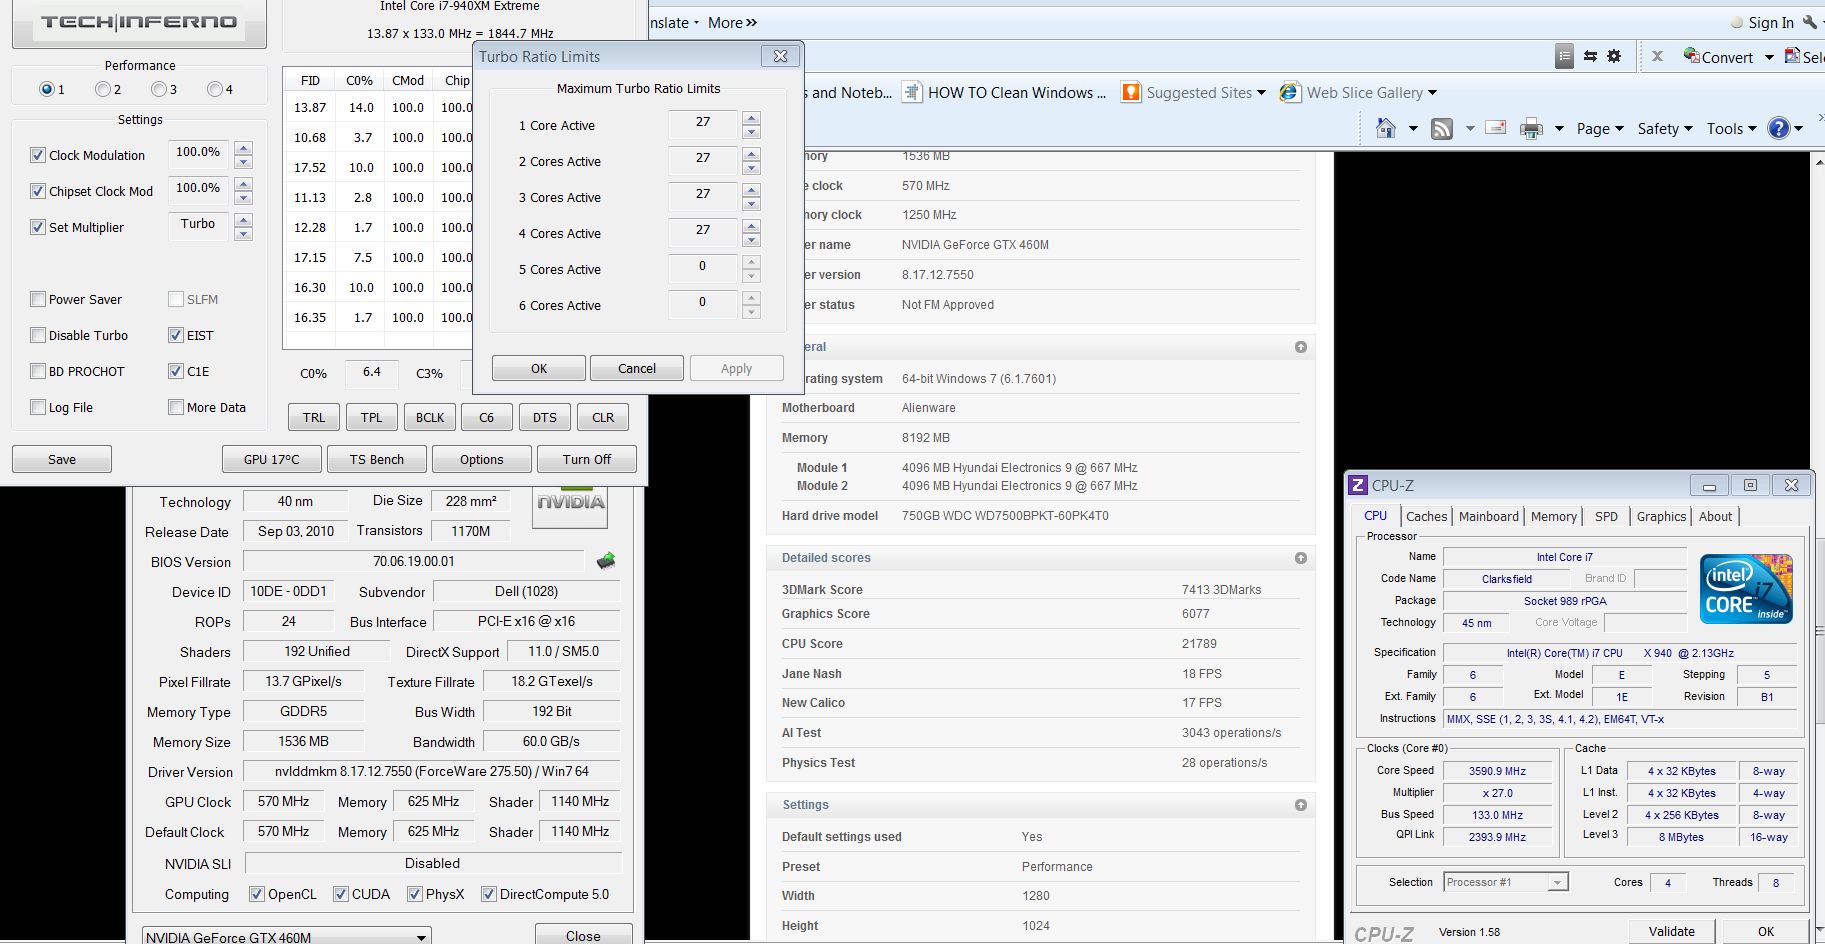Click the gray X stop icon near Convert
The height and width of the screenshot is (944, 1825).
(1657, 56)
